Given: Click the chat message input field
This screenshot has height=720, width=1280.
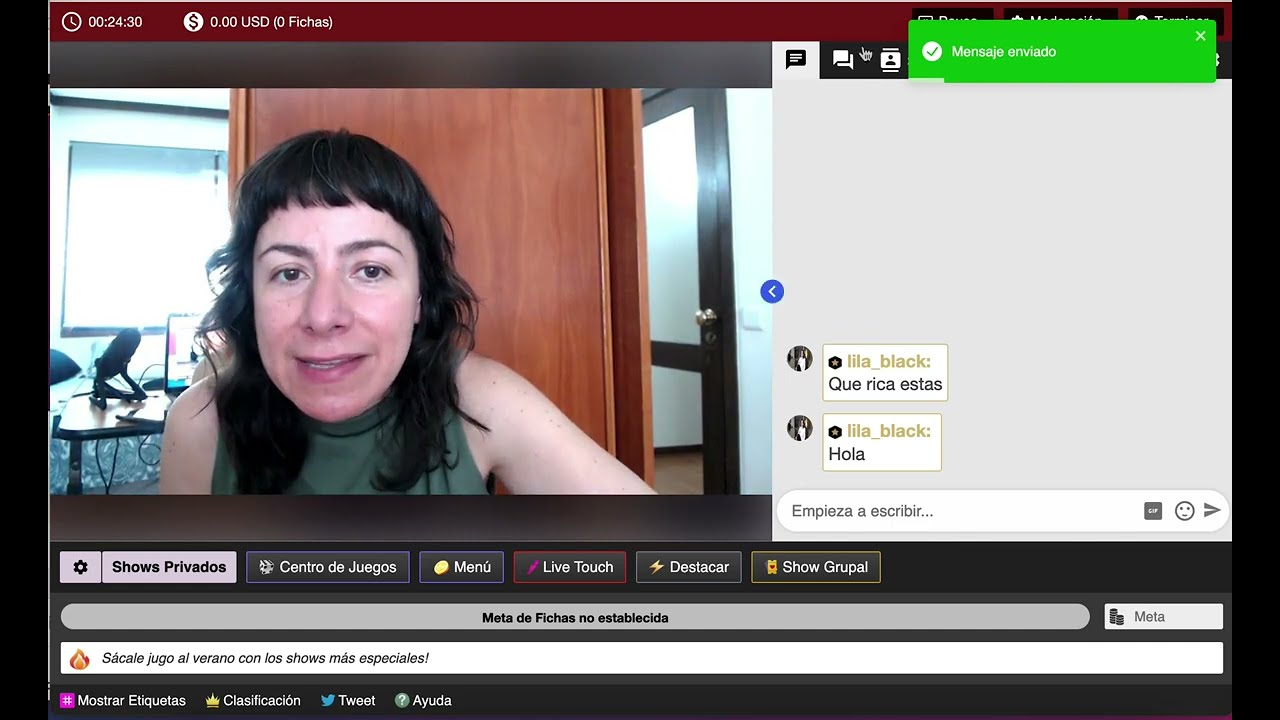Looking at the screenshot, I should pos(960,511).
